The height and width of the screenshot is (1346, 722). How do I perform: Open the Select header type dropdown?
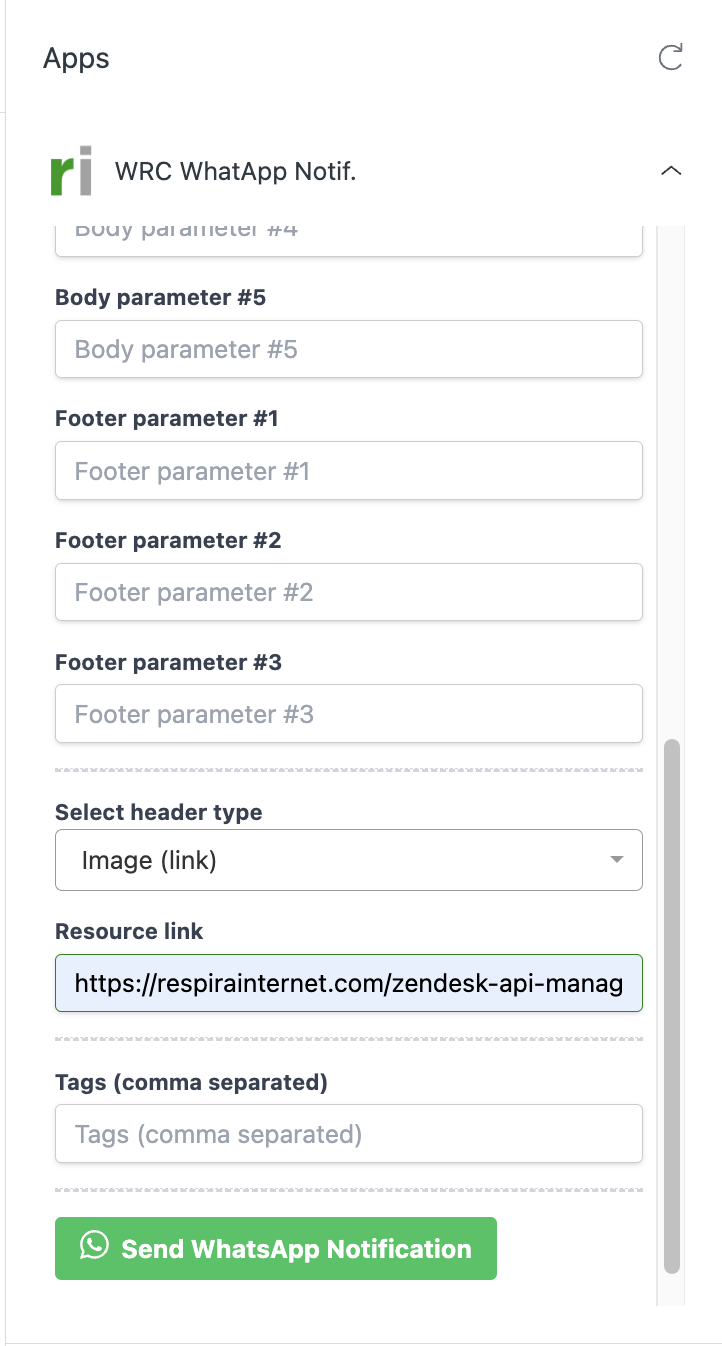click(x=348, y=859)
